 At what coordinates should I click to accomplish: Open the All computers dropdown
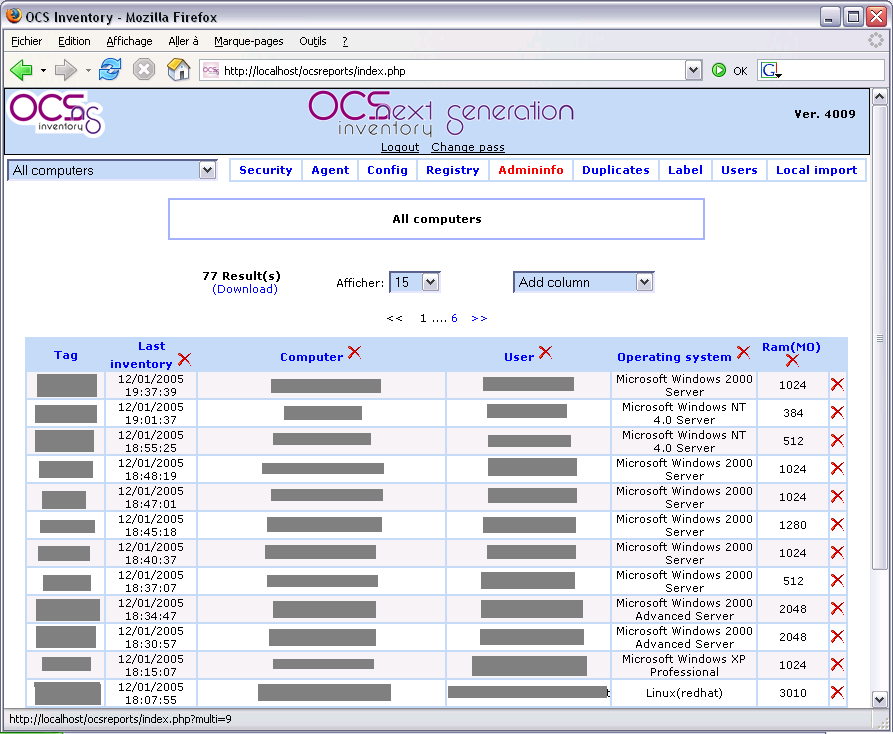coord(112,170)
